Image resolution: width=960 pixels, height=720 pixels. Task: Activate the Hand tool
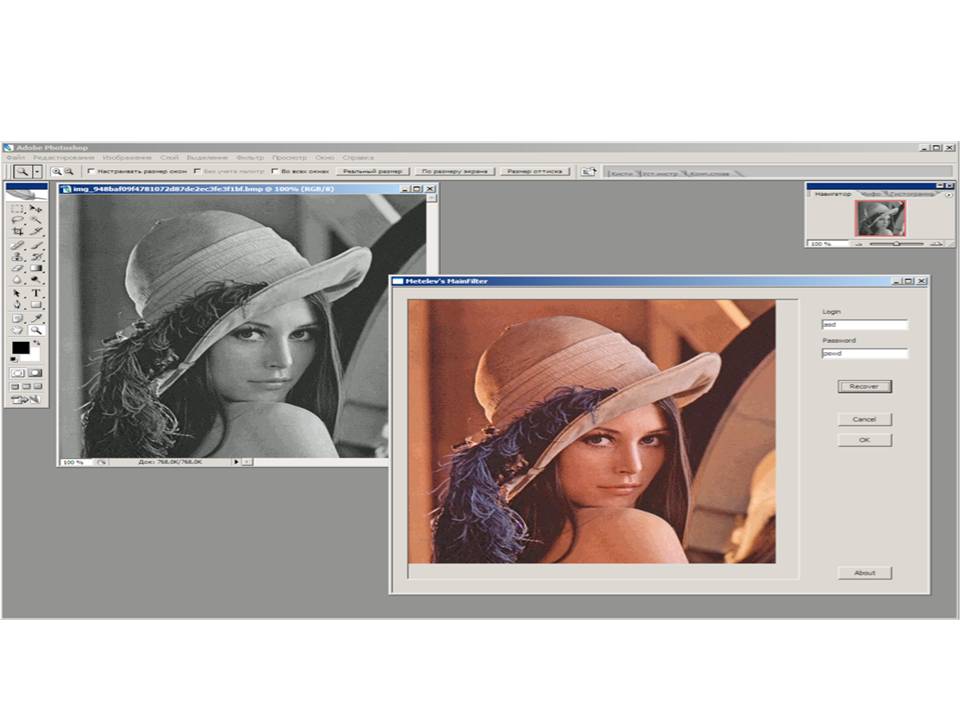[17, 329]
